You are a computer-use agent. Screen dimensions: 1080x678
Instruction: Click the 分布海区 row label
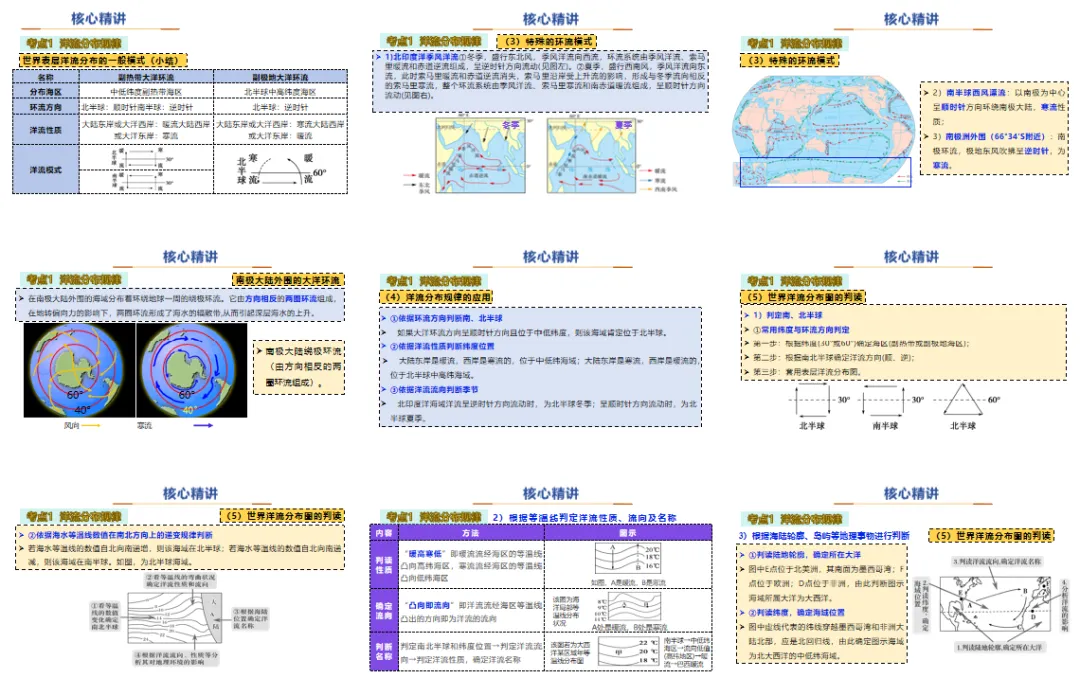45,92
